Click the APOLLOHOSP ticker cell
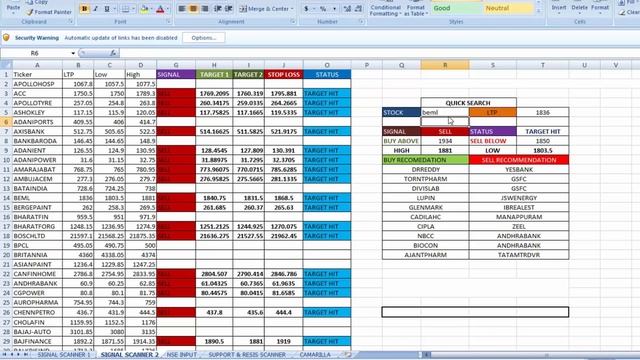The width and height of the screenshot is (640, 360). [x=37, y=84]
